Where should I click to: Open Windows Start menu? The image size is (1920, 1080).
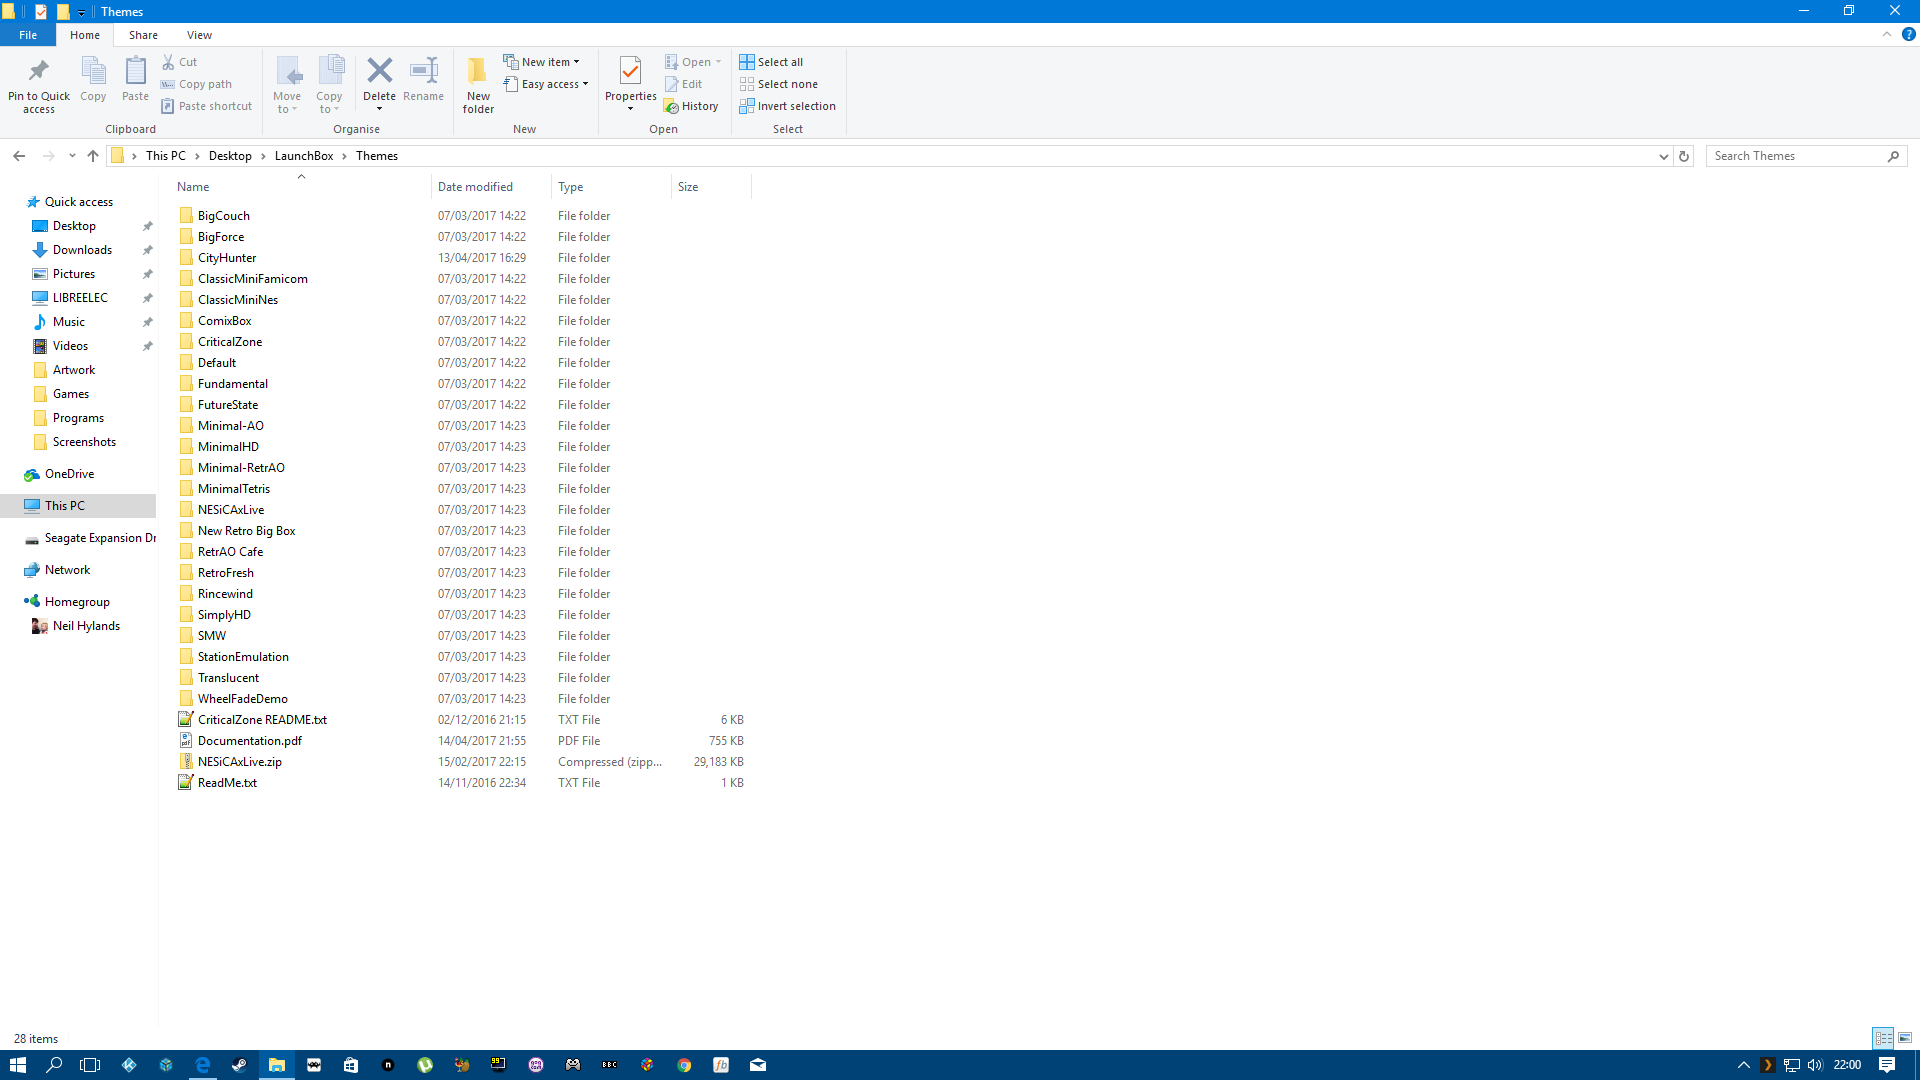pos(18,1065)
